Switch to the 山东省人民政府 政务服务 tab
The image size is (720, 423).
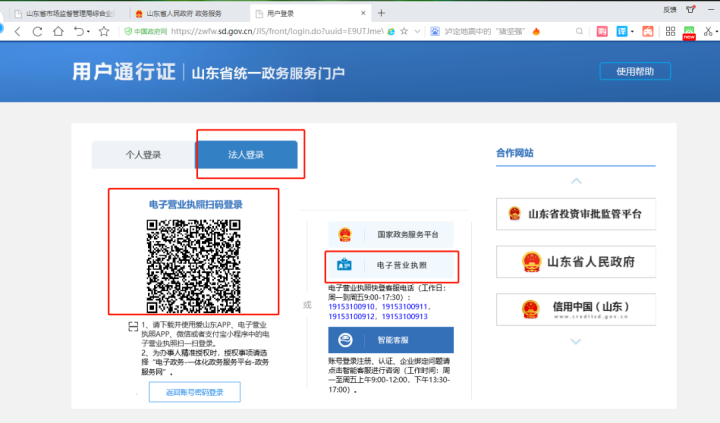click(184, 14)
